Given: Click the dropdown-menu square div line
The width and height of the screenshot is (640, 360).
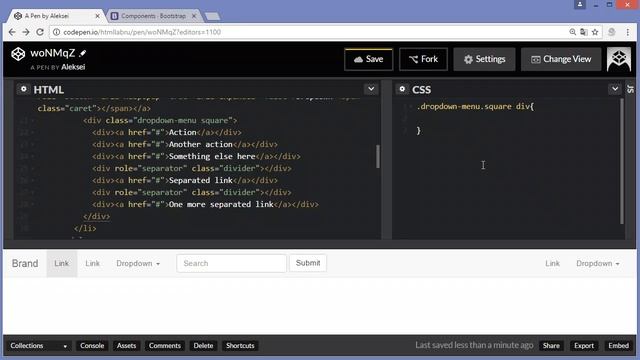Looking at the screenshot, I should coord(160,120).
